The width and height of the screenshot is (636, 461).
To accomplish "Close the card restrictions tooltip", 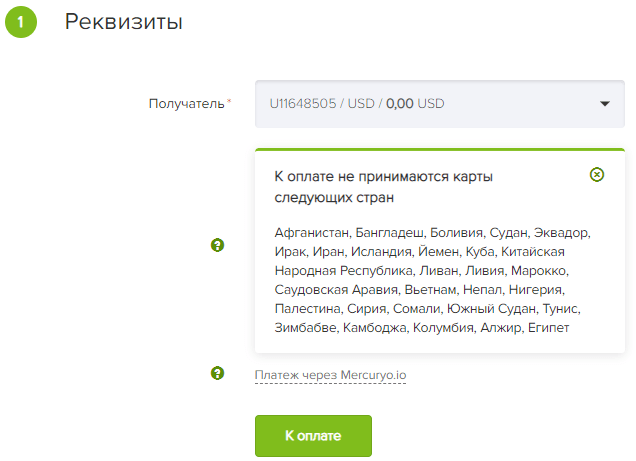I will tap(597, 175).
